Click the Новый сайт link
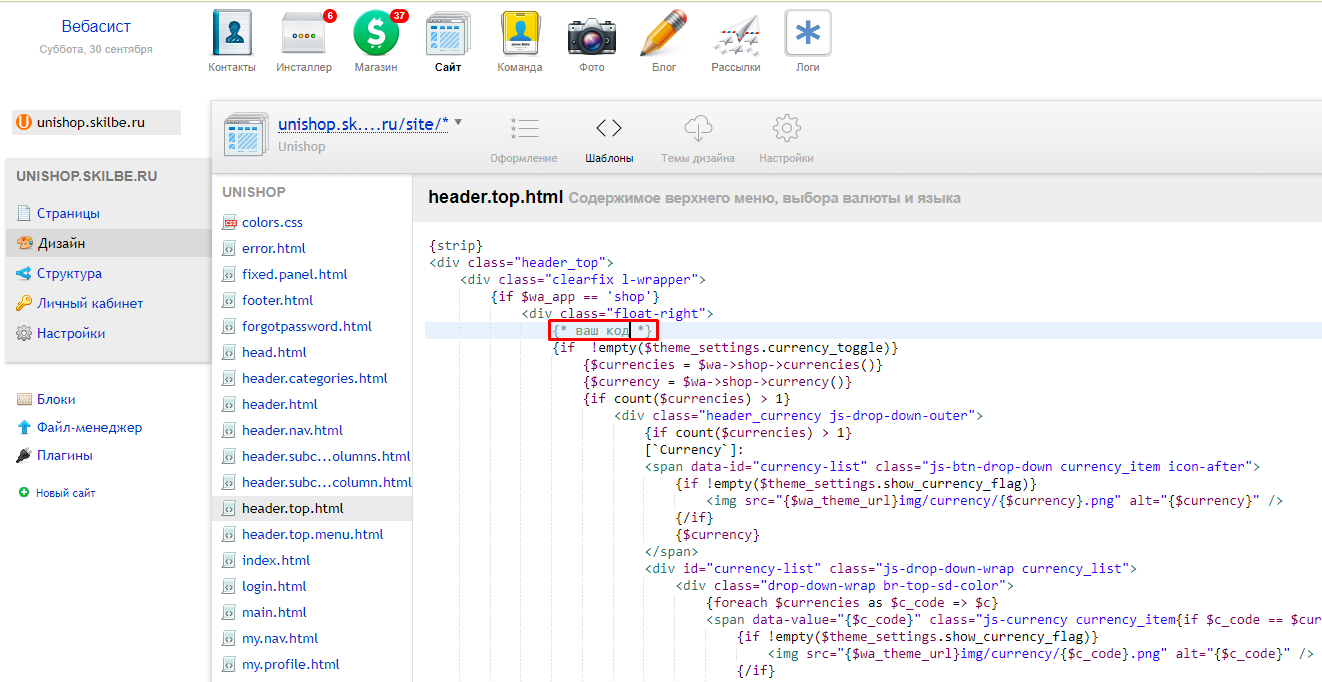 coord(65,493)
